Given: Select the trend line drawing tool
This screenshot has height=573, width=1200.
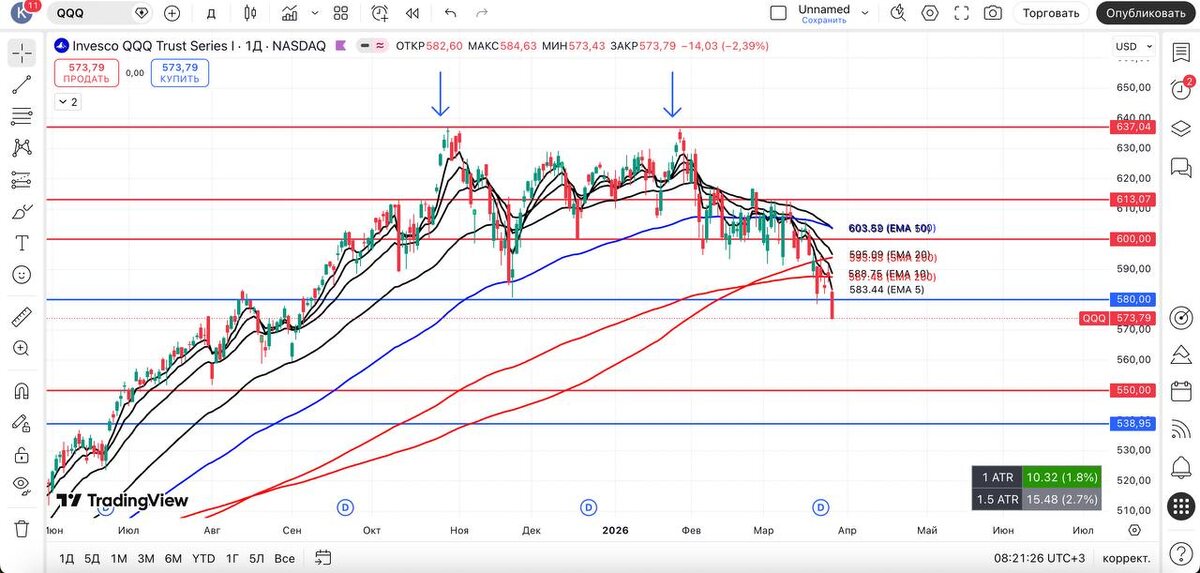Looking at the screenshot, I should coord(22,84).
